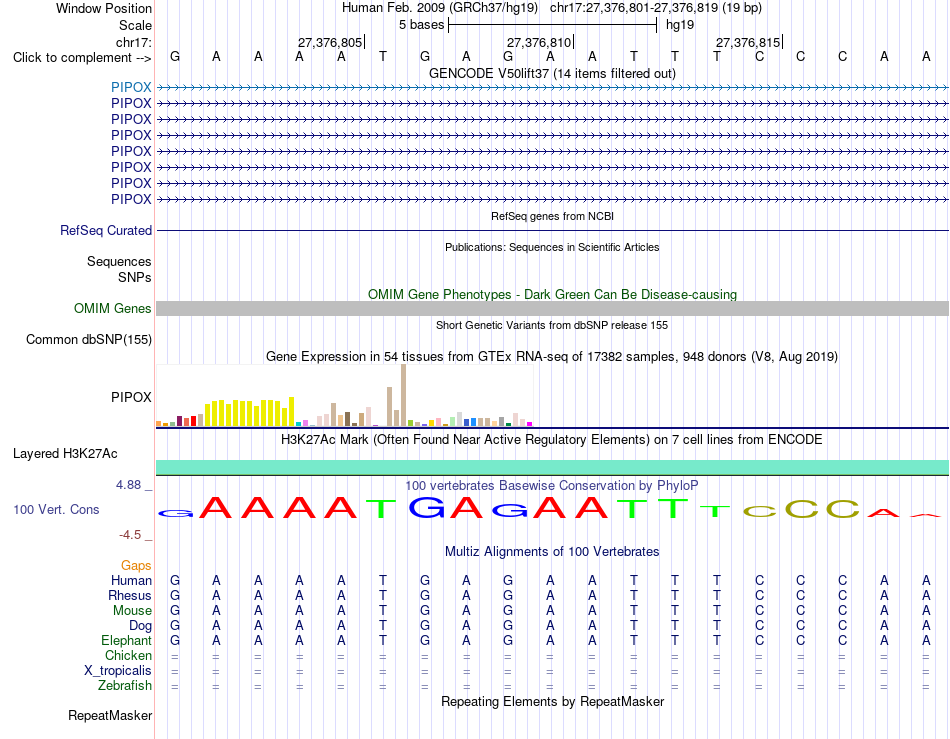This screenshot has height=739, width=950.
Task: Click the Elephant species row label
Action: 127,640
